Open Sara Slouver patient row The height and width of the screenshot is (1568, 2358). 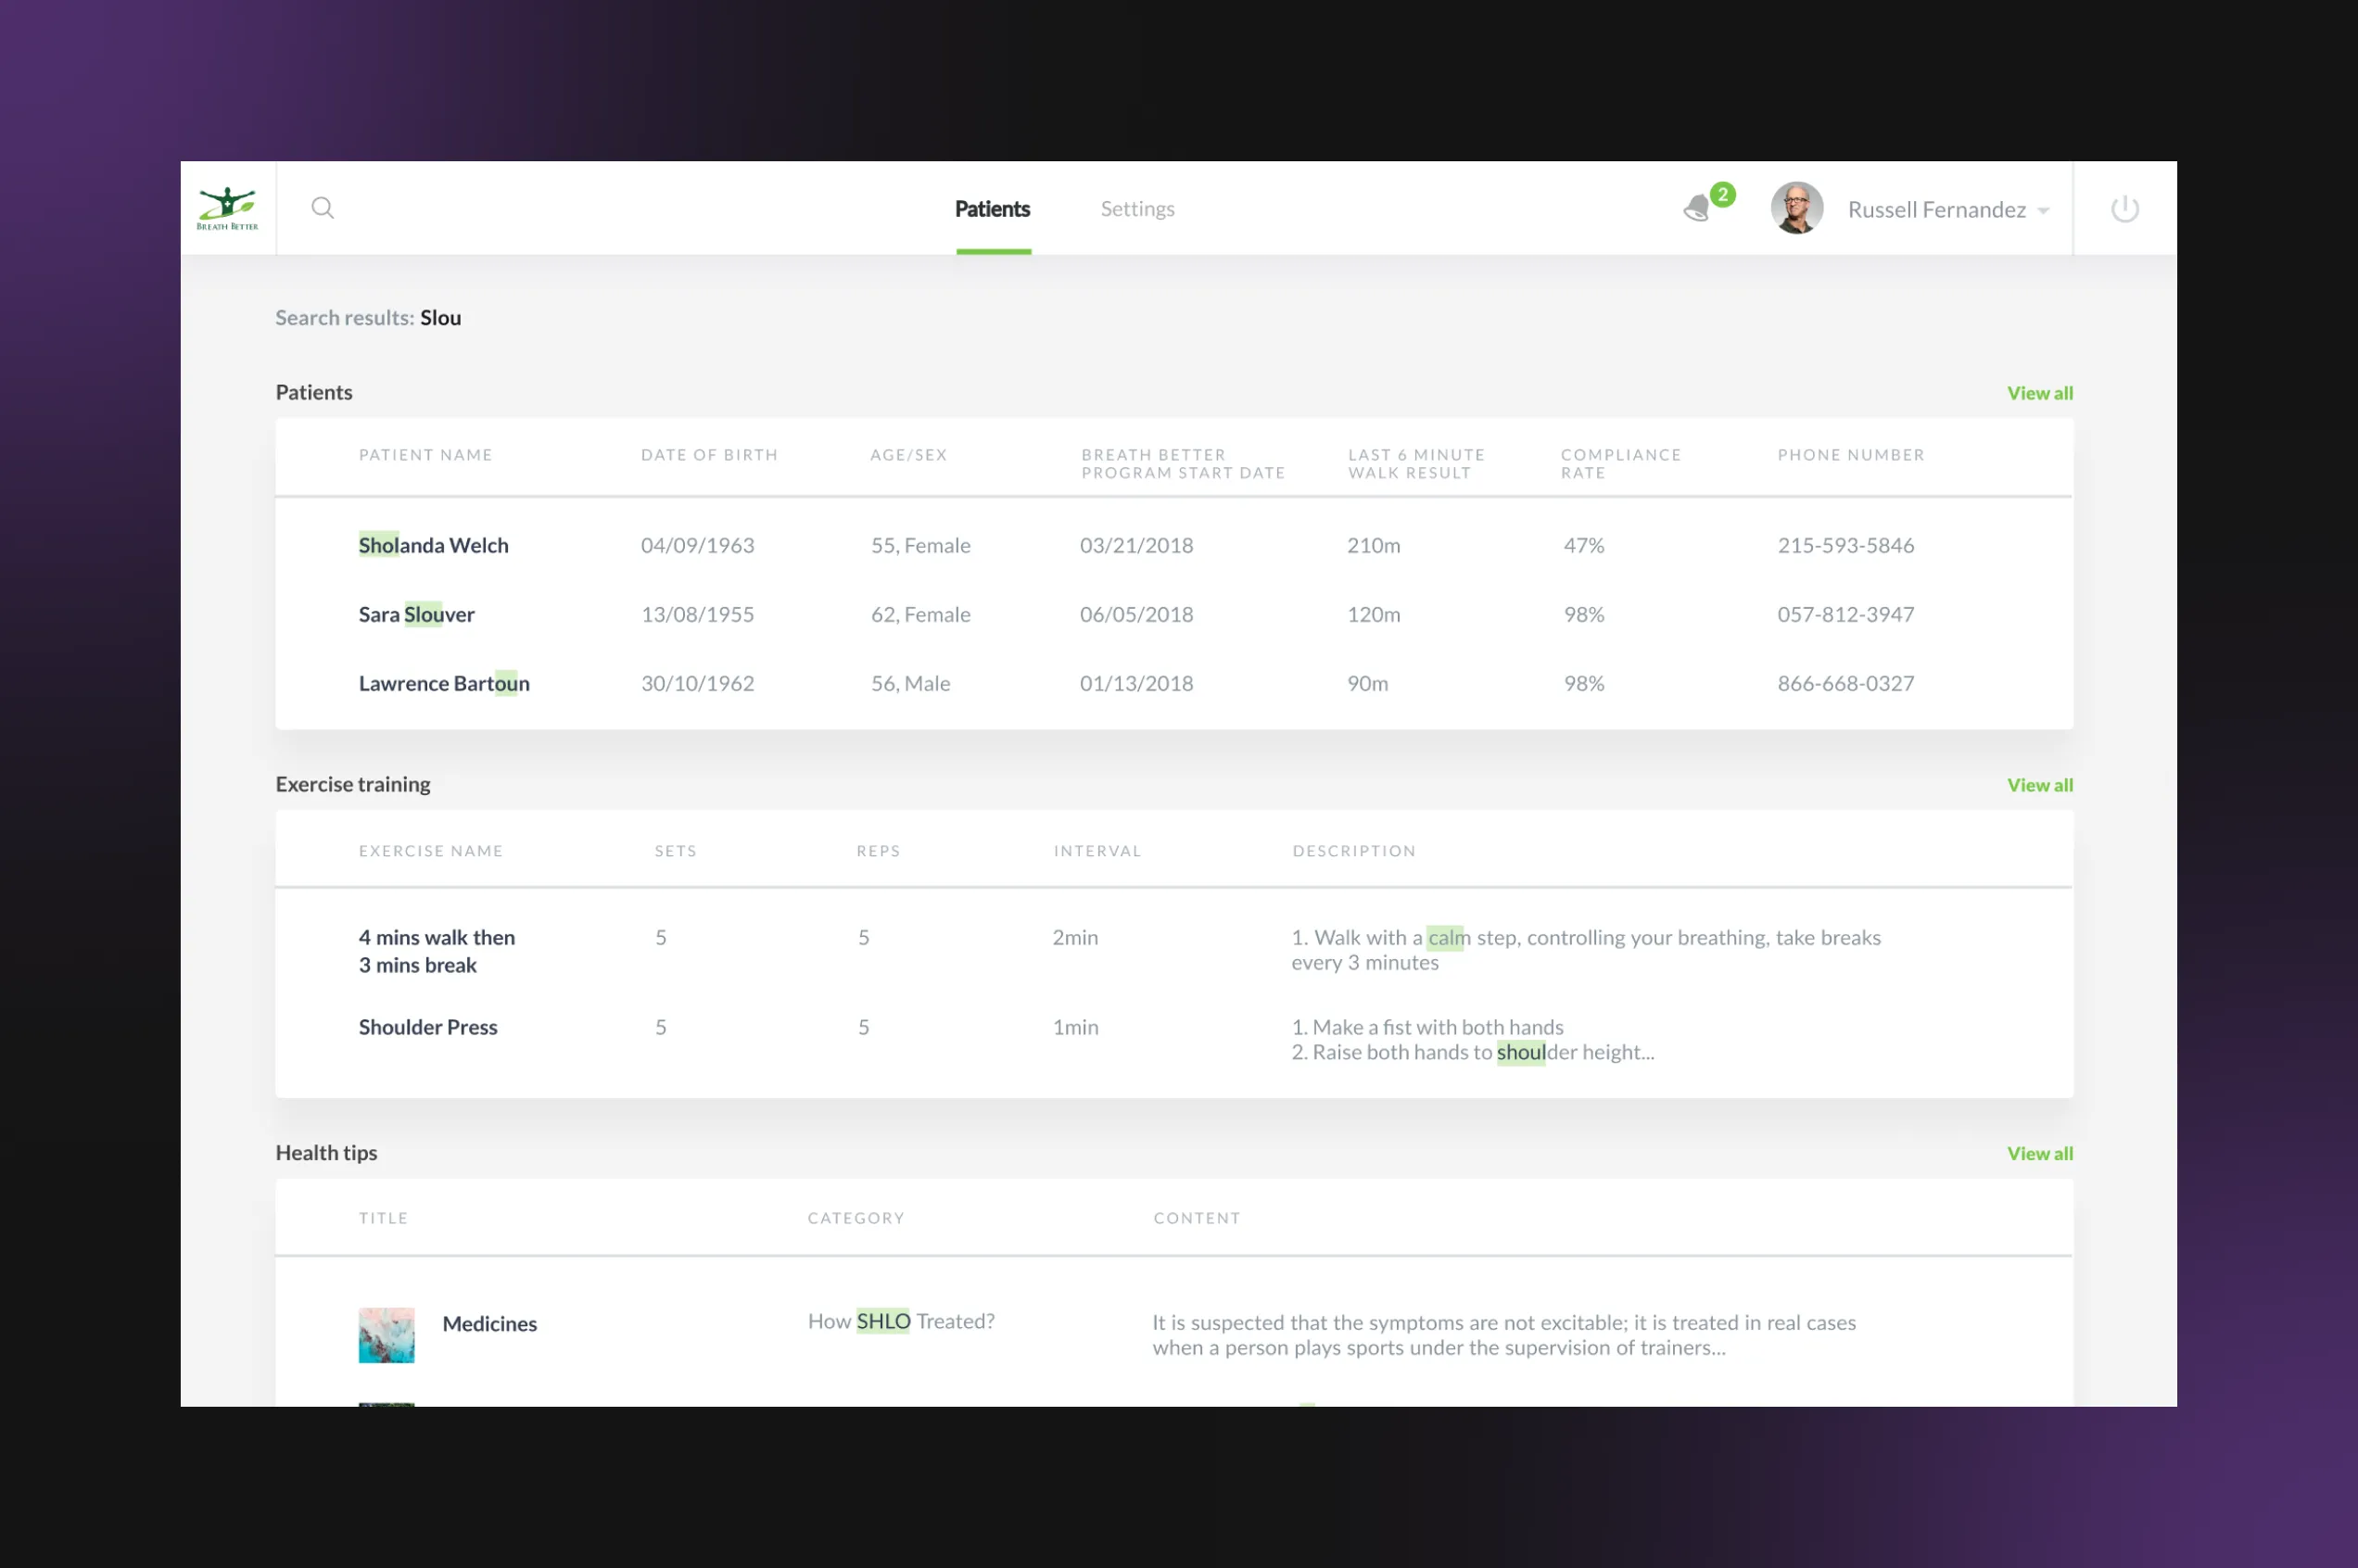(416, 614)
